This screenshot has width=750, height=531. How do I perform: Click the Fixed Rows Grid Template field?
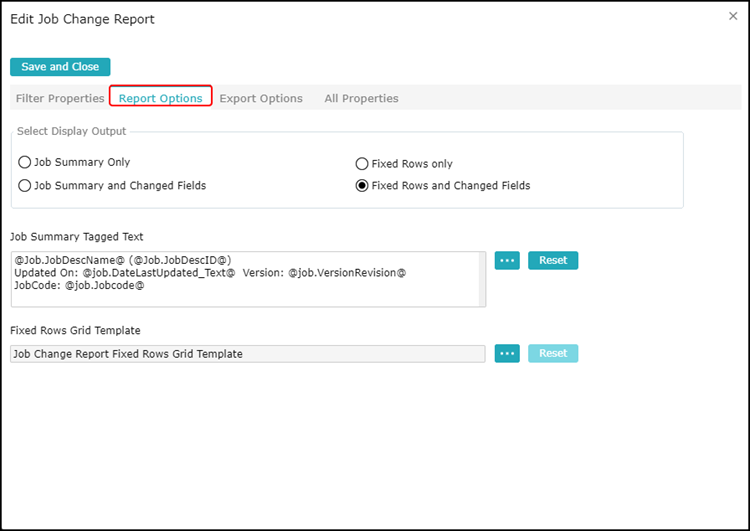(x=248, y=354)
